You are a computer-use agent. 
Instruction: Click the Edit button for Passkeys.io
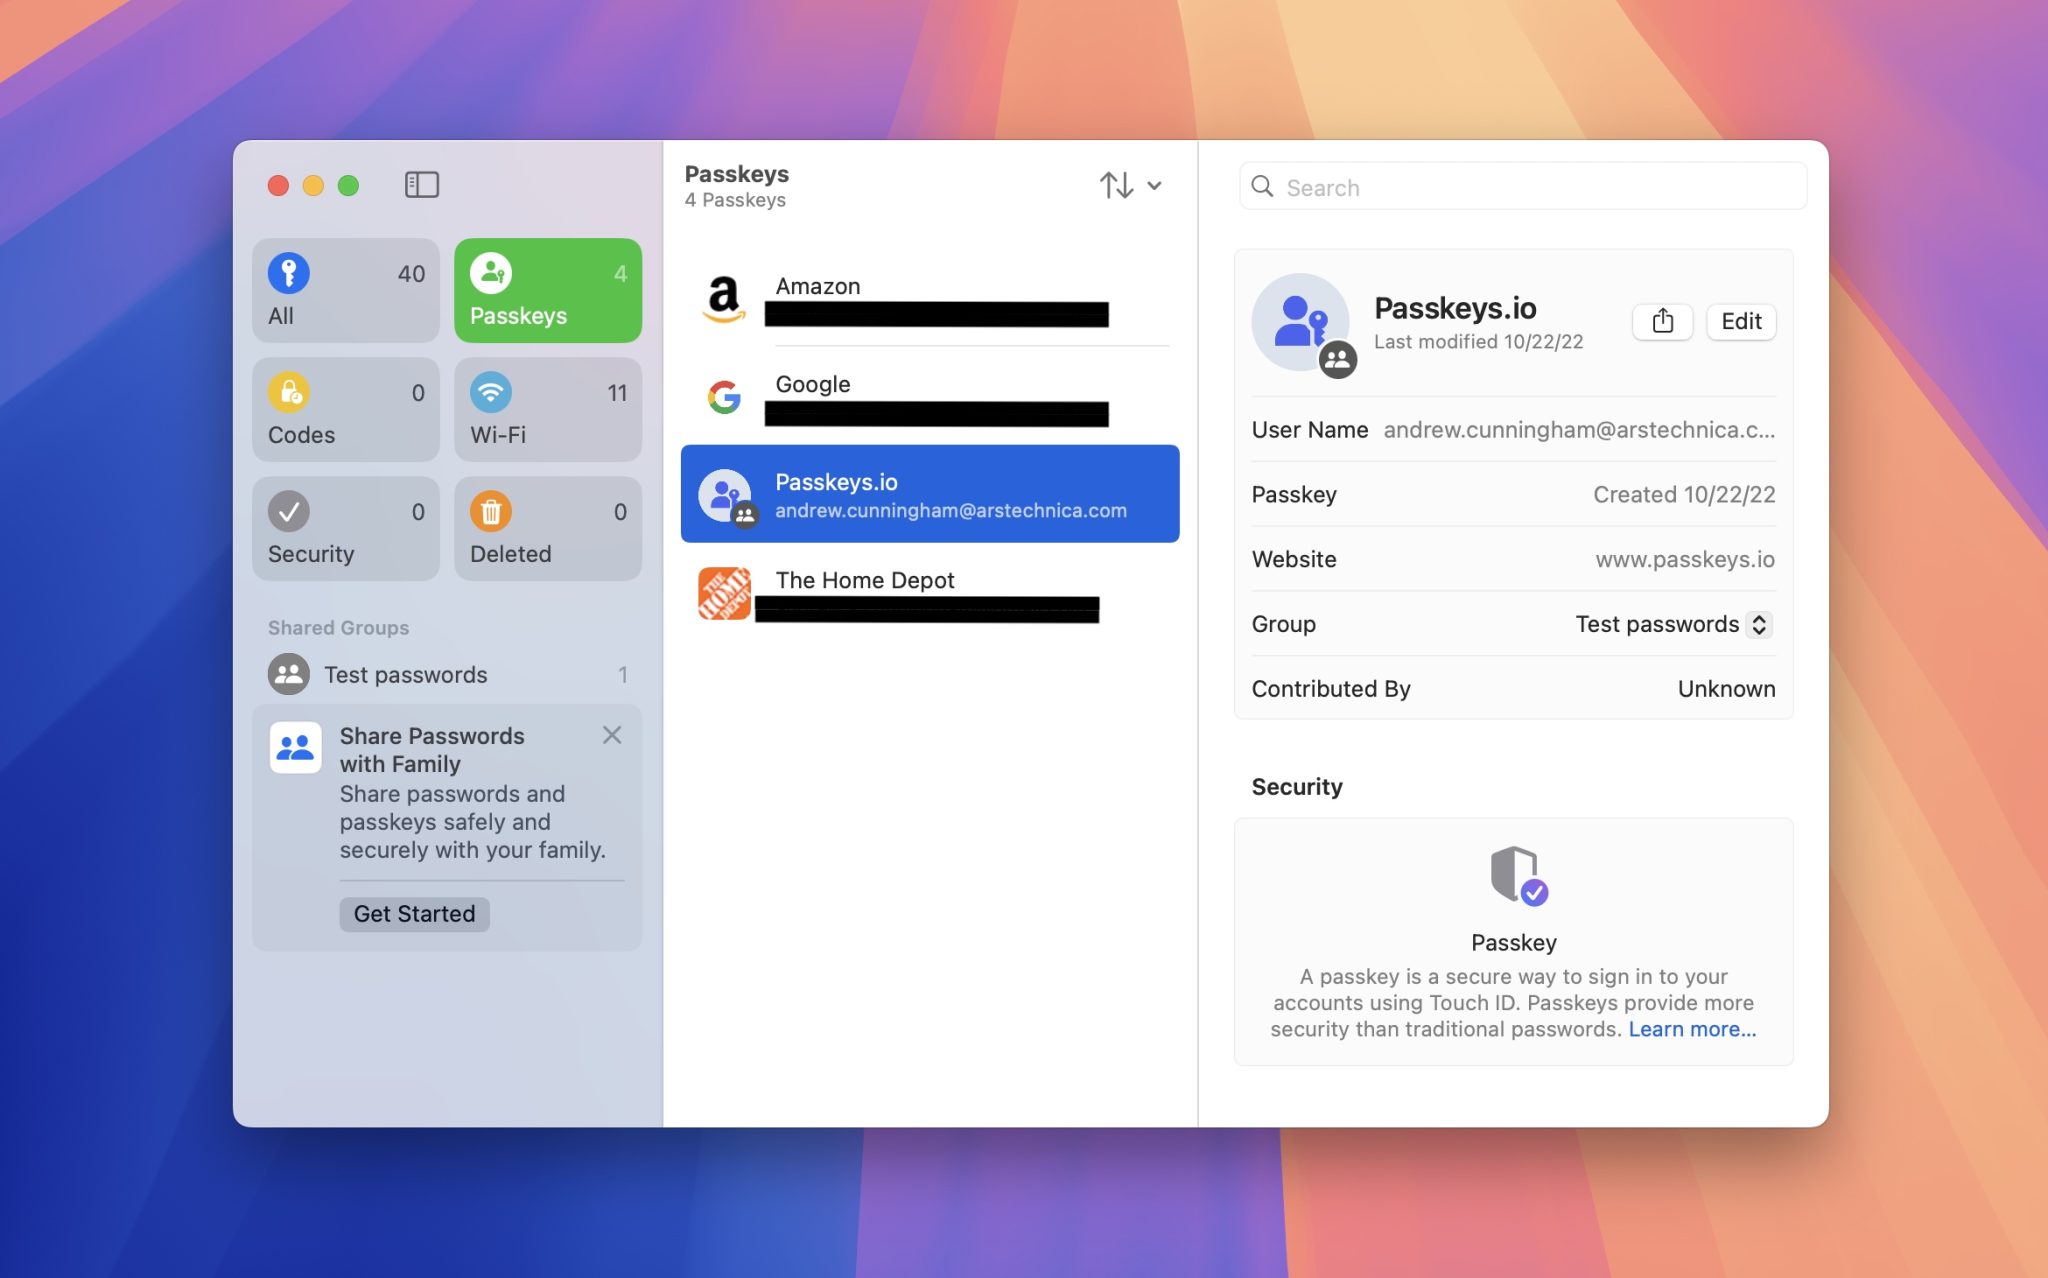(1740, 321)
